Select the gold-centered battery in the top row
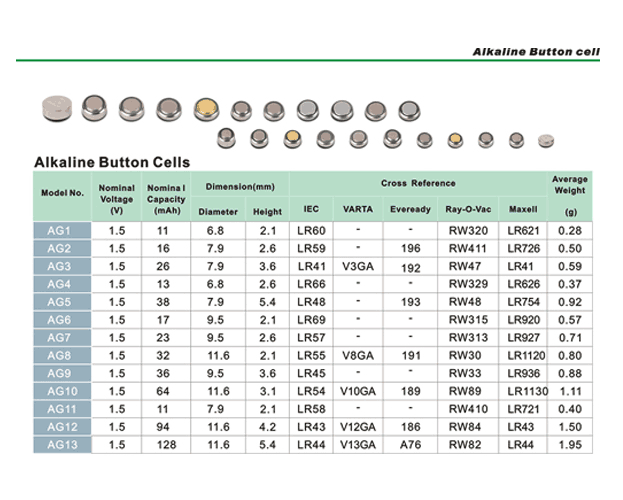The width and height of the screenshot is (623, 500). [205, 108]
